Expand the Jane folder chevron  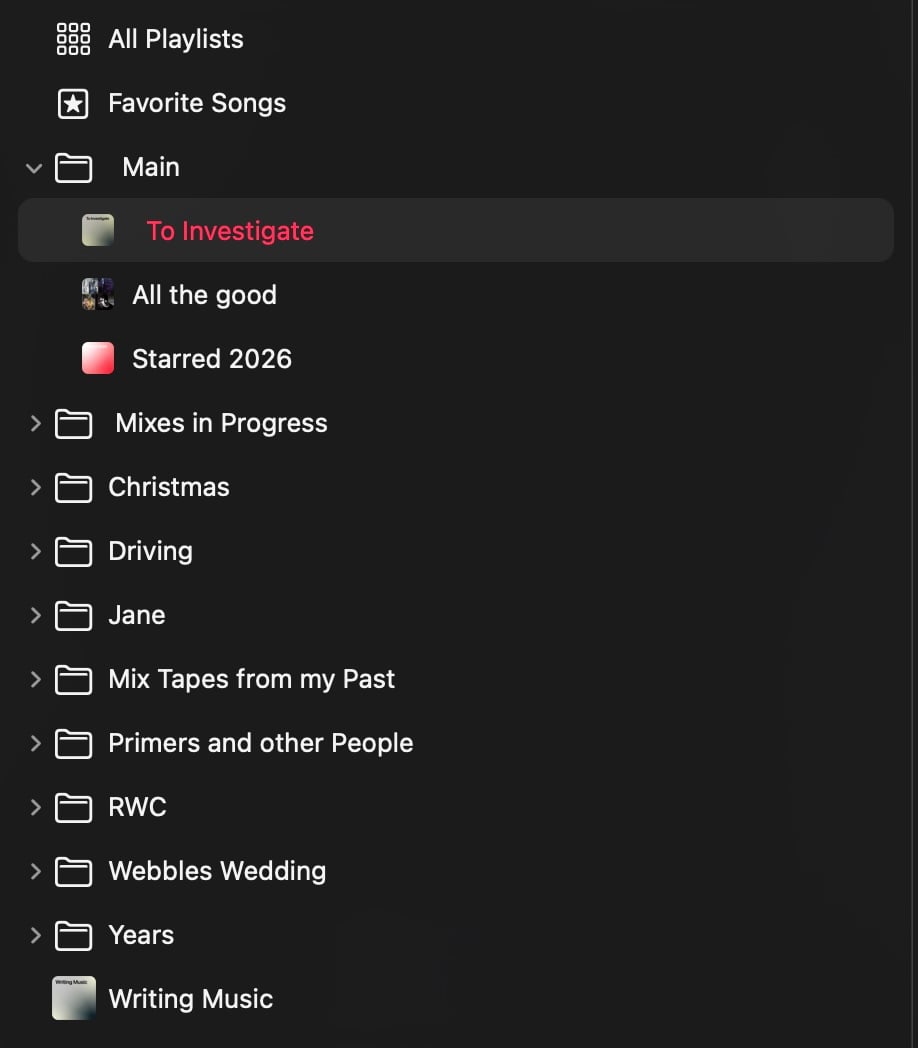pos(35,615)
